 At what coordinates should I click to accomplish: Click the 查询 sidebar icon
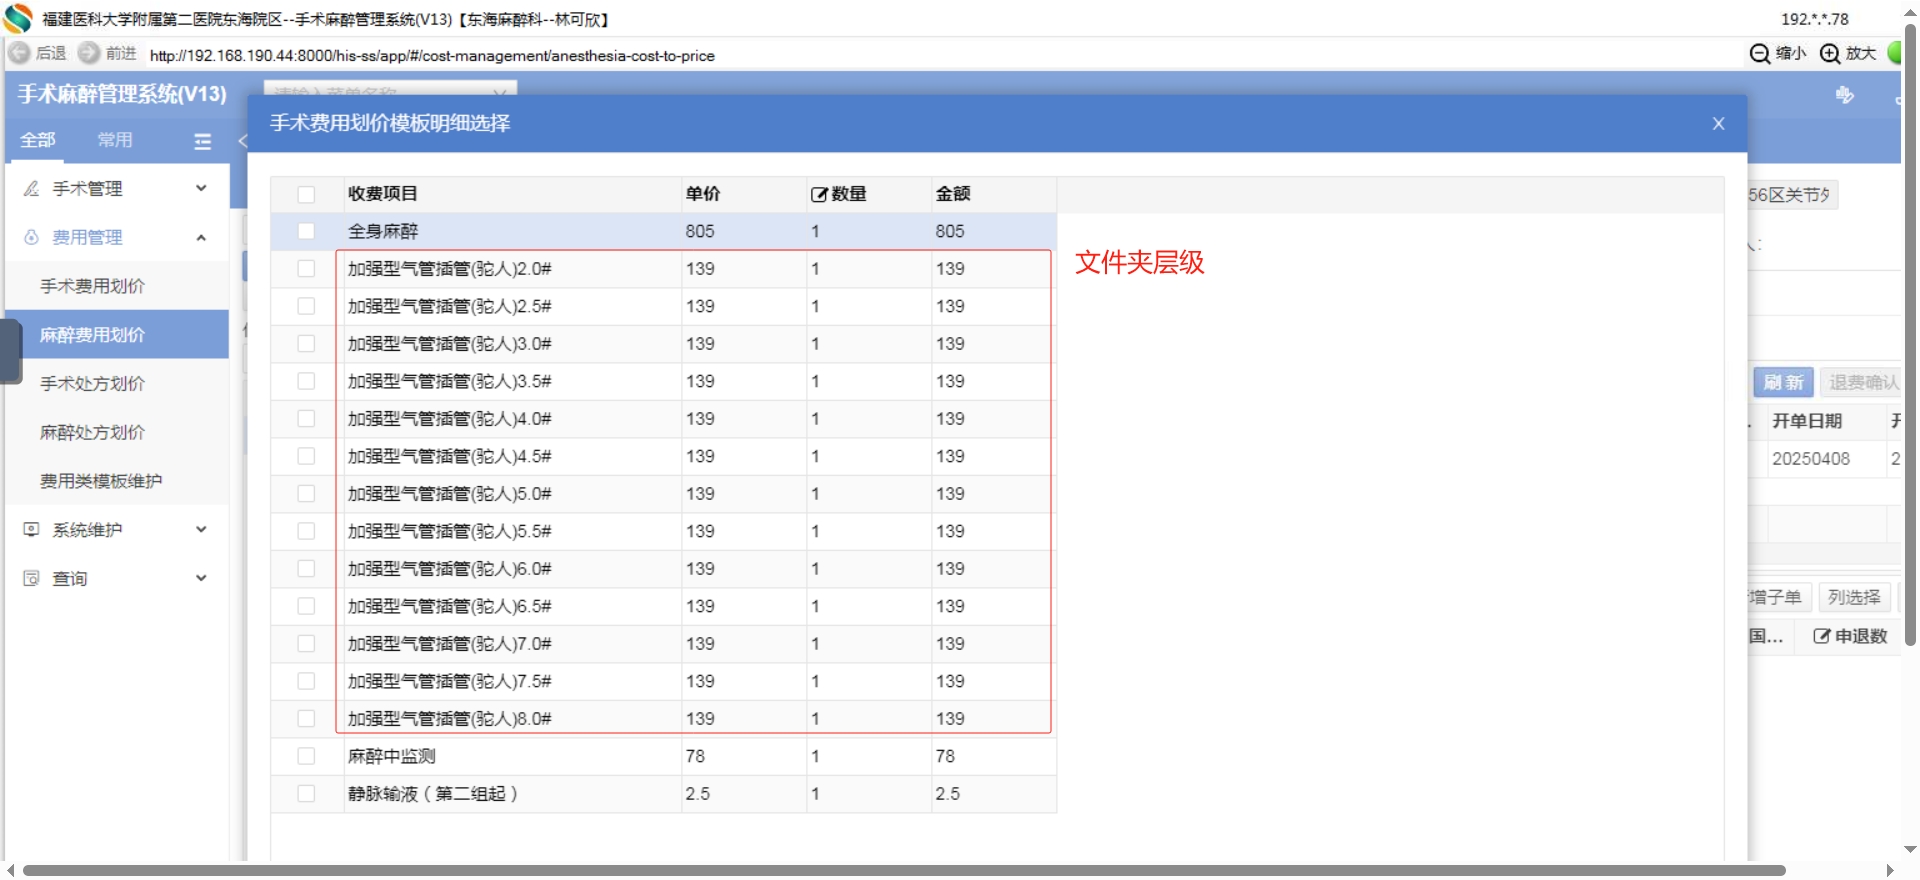point(32,578)
